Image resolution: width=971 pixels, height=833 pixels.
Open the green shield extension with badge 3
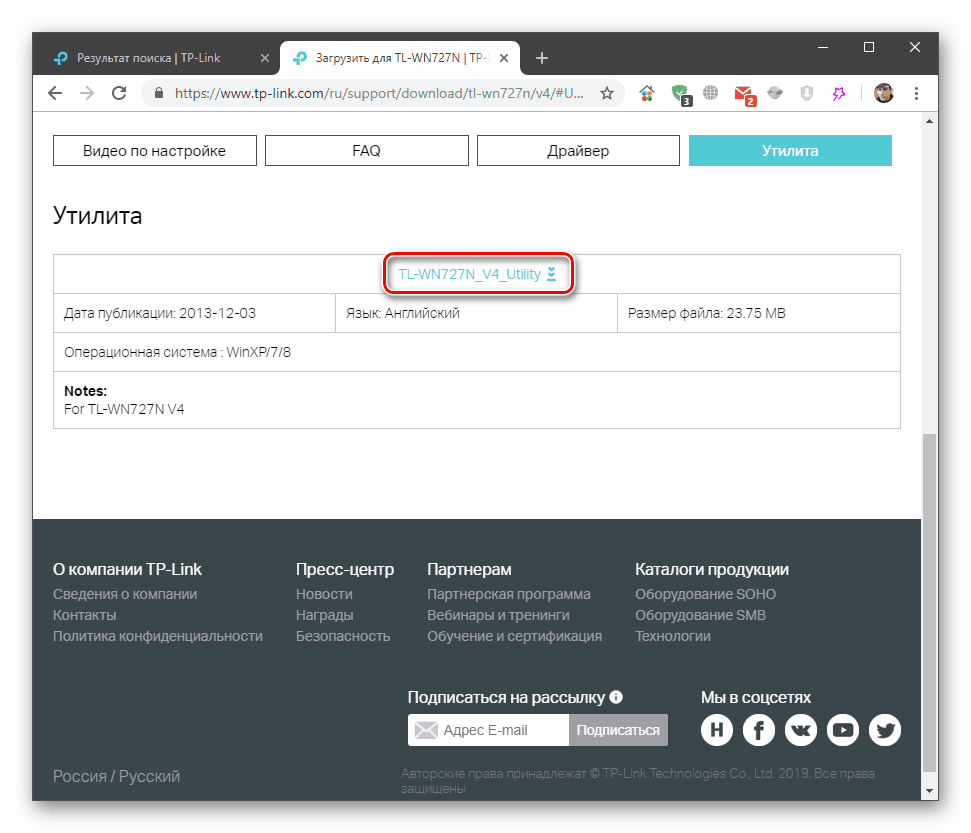coord(681,95)
